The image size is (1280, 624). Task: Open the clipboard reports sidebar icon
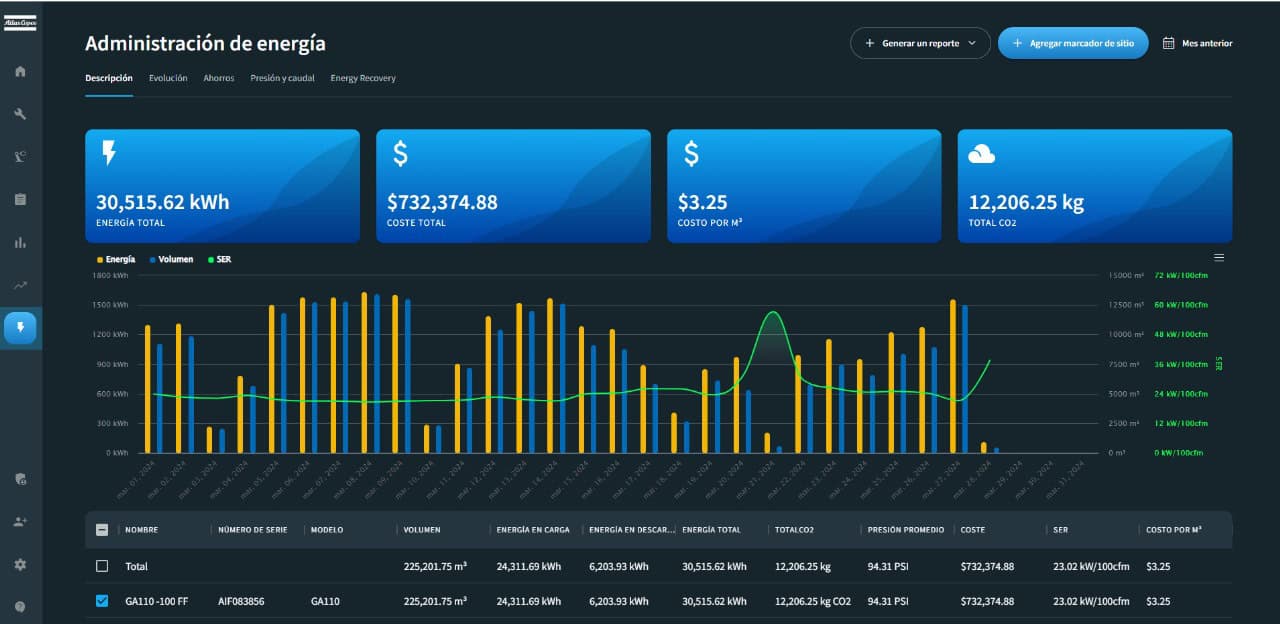point(20,199)
